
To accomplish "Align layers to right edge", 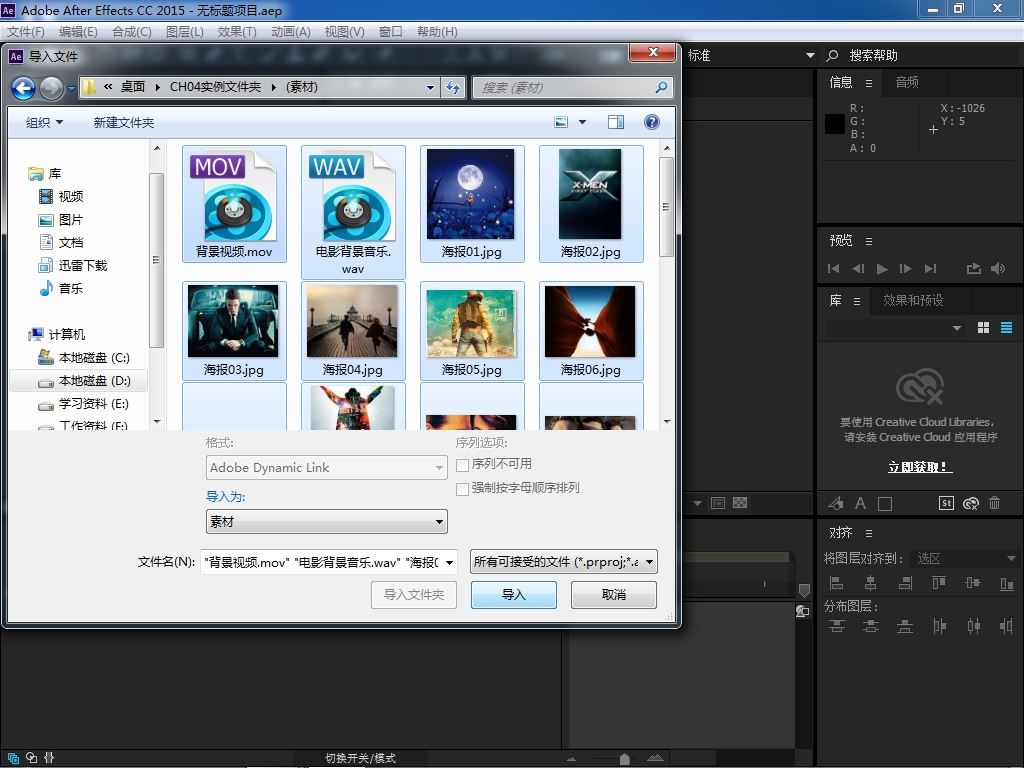I will click(x=905, y=583).
